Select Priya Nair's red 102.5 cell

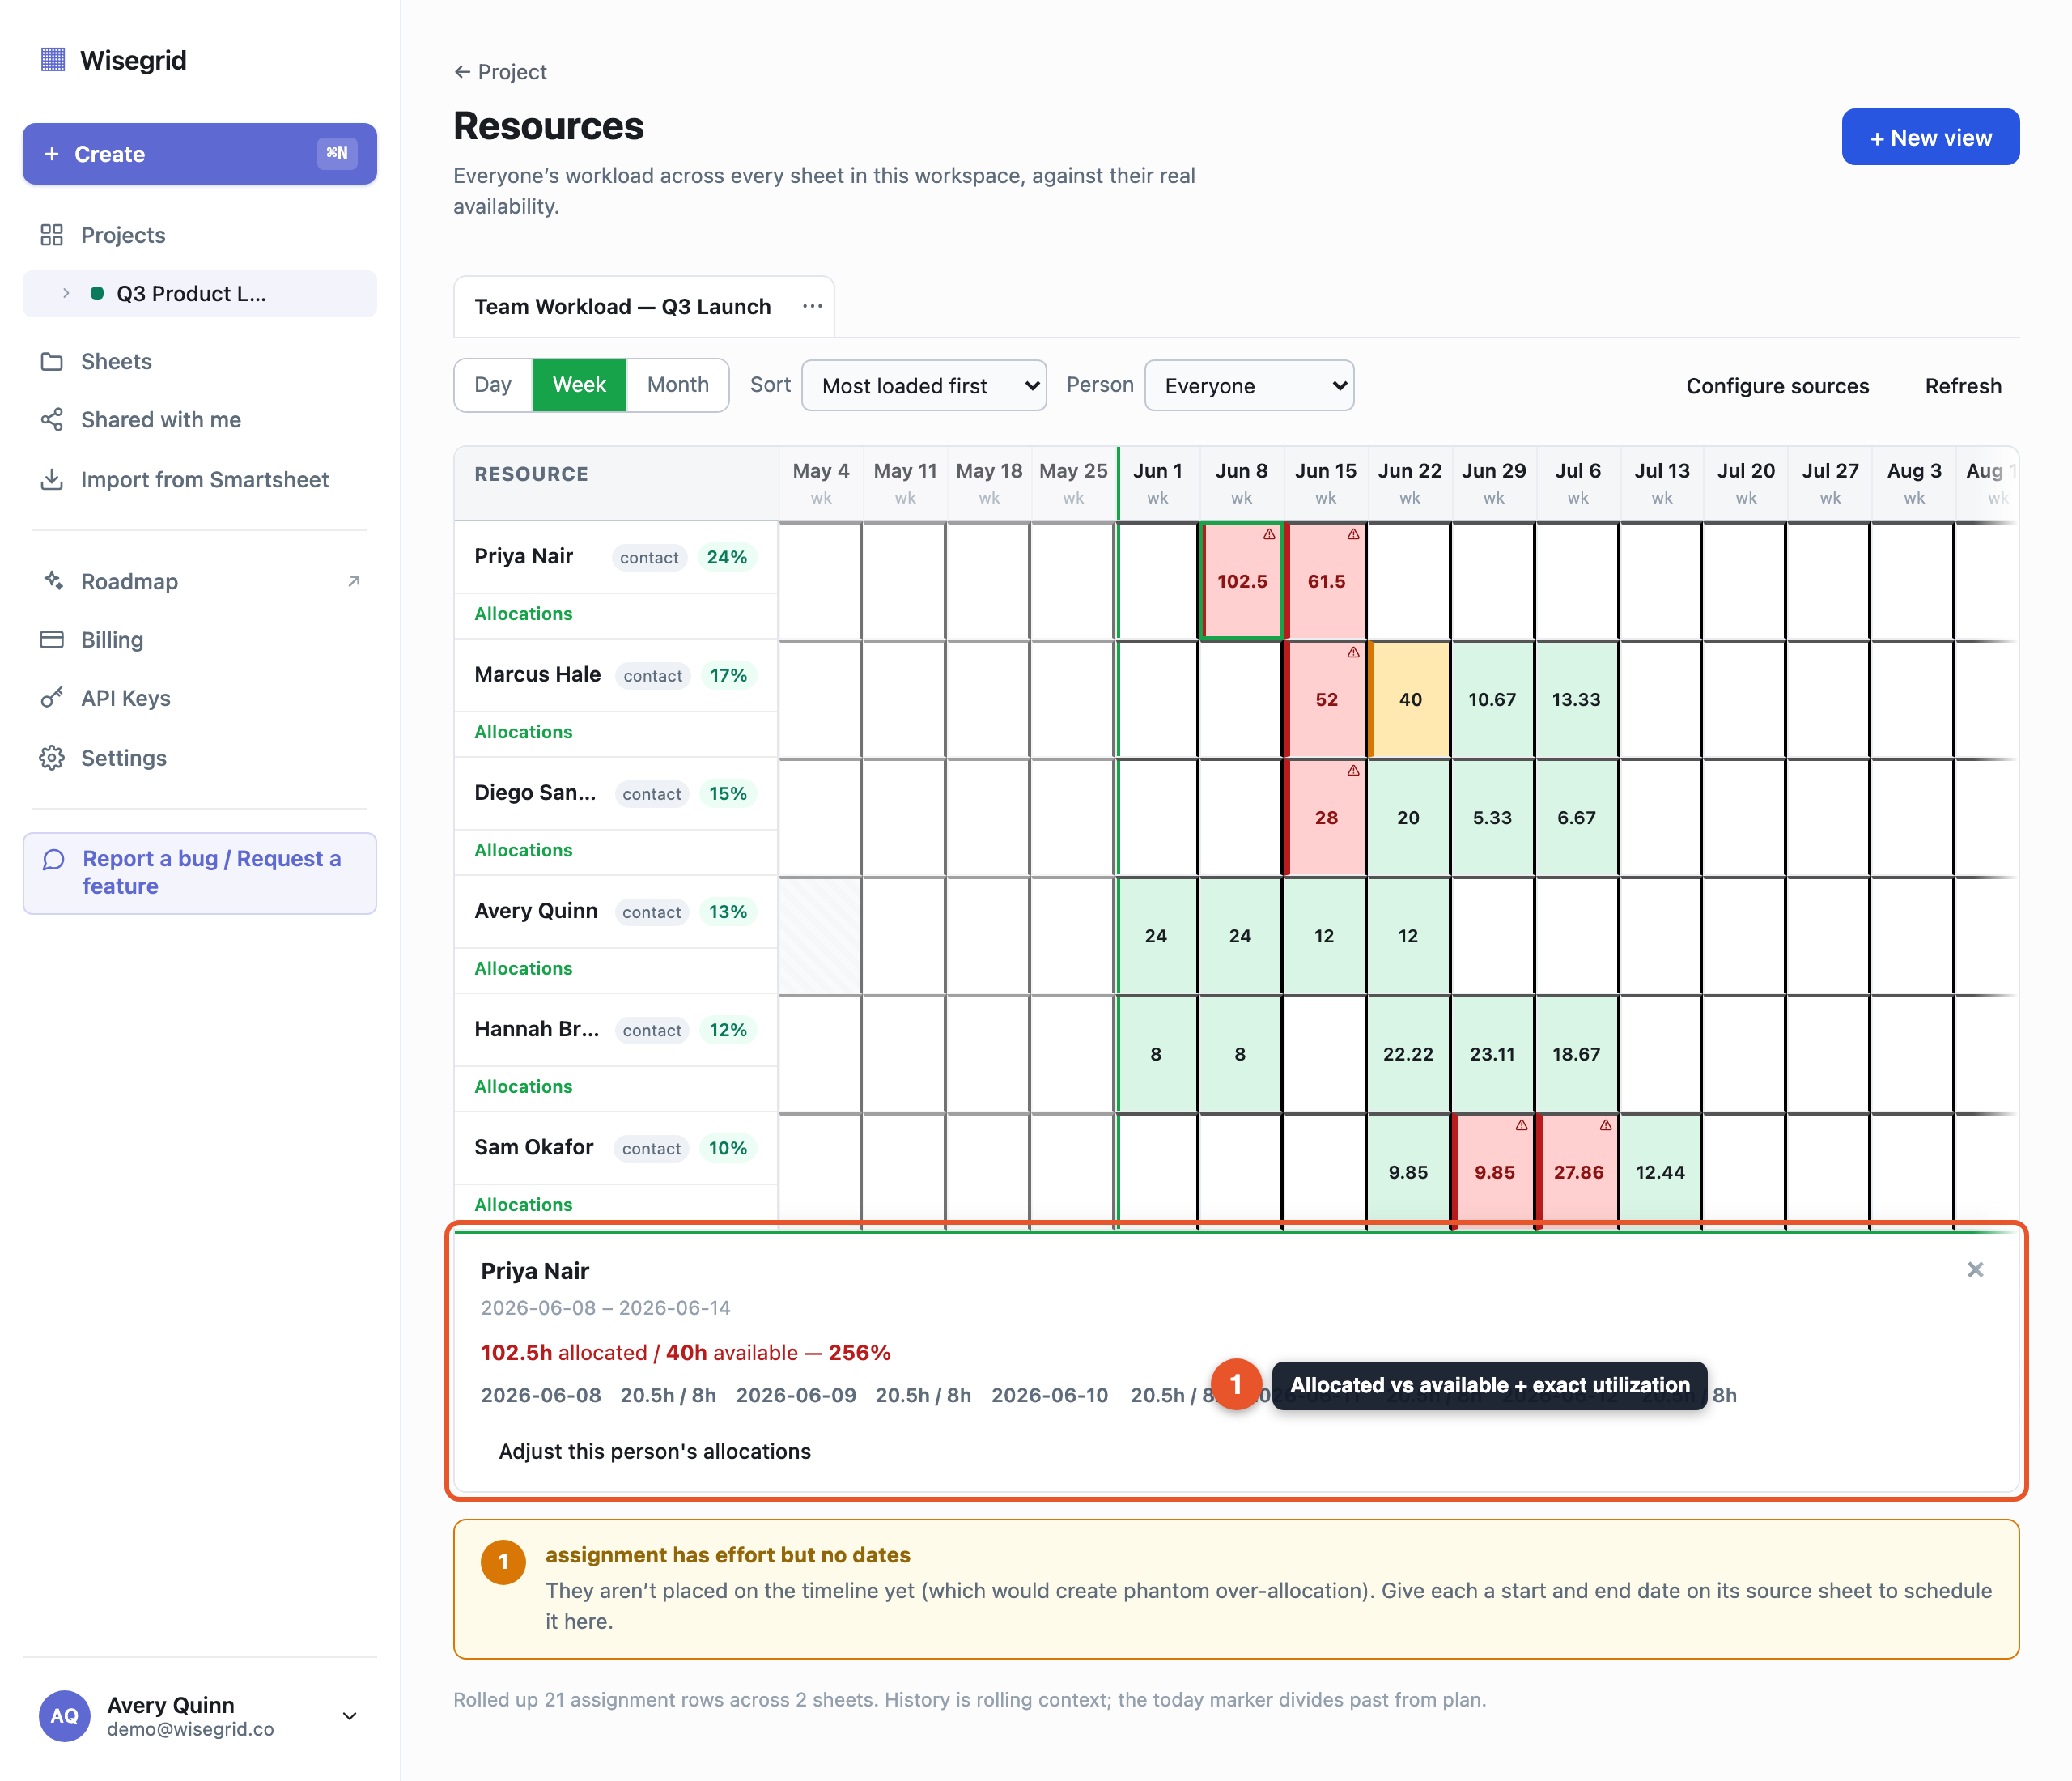1241,581
